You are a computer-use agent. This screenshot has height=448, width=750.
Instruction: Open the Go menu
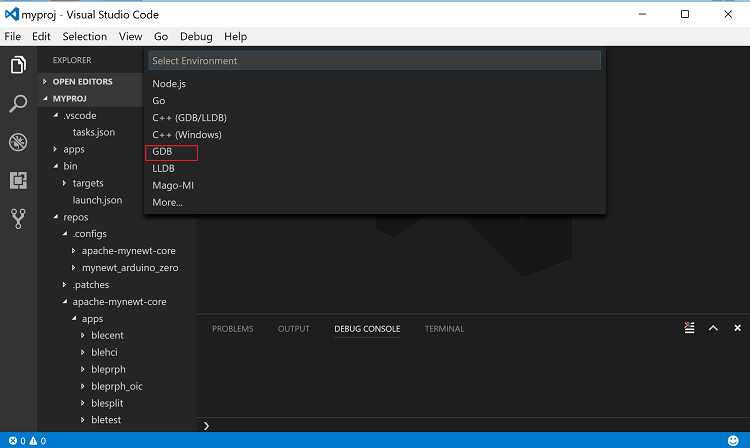coord(161,37)
